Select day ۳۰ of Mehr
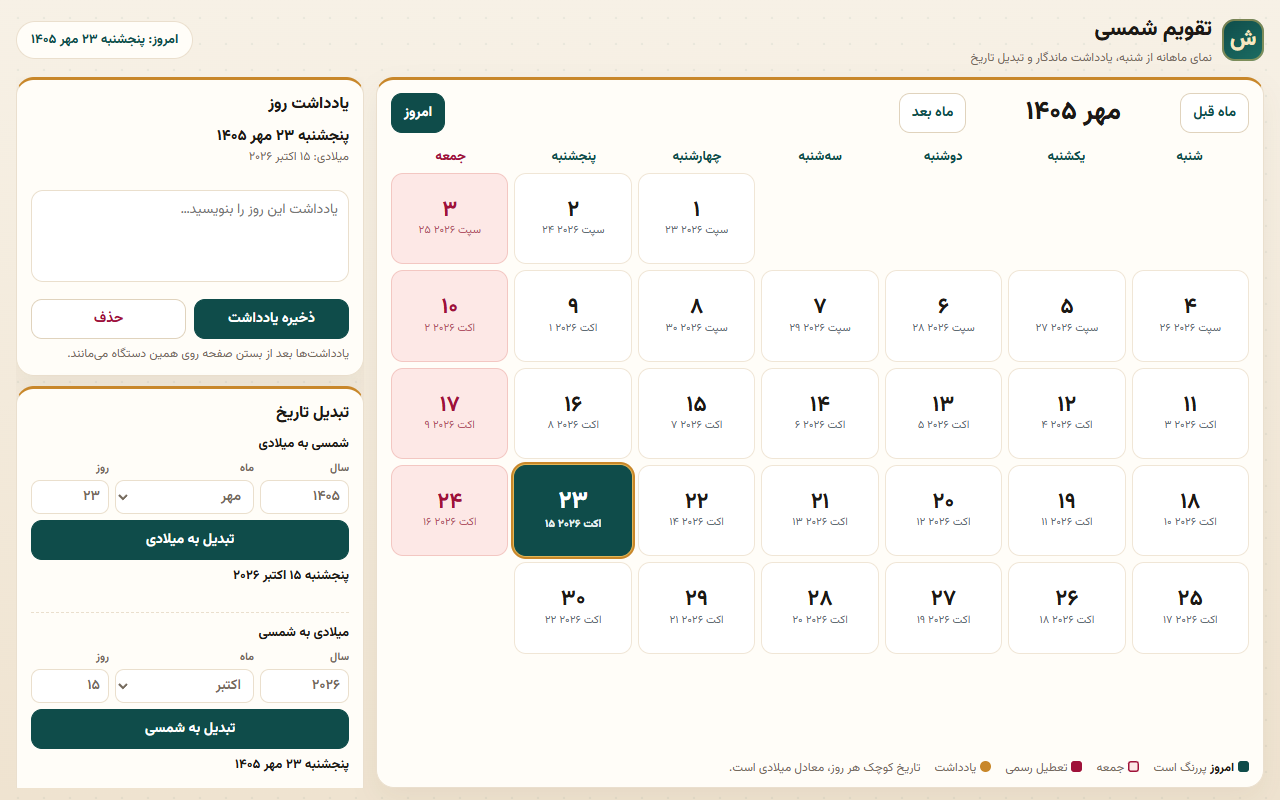Viewport: 1280px width, 800px height. (x=573, y=608)
